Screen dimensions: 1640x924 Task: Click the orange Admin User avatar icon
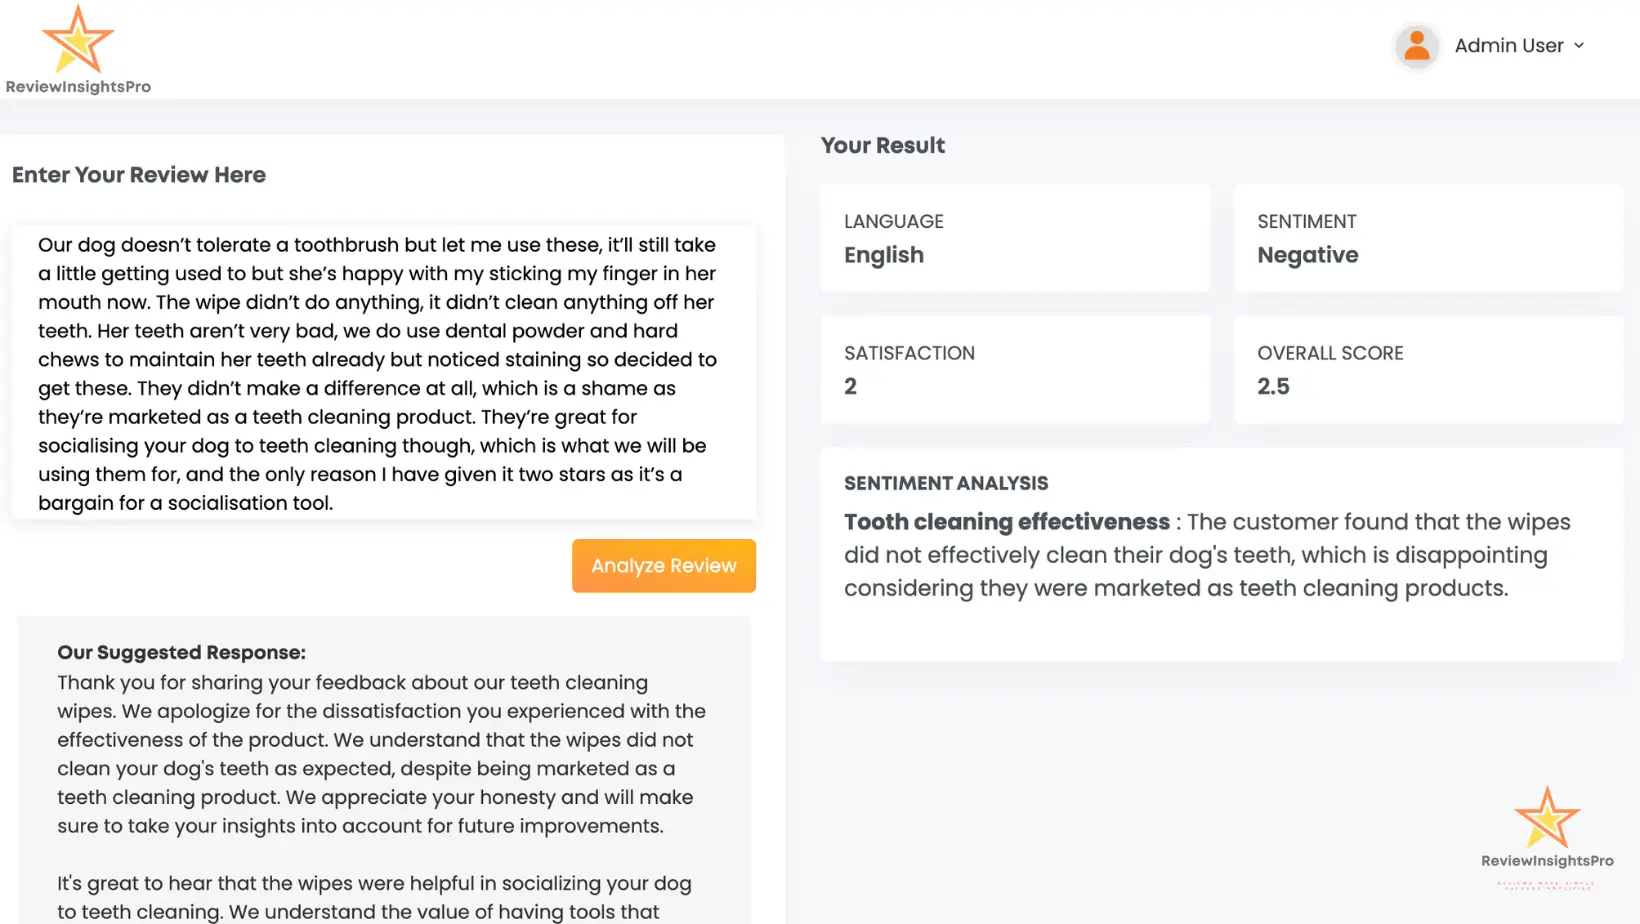click(1416, 46)
